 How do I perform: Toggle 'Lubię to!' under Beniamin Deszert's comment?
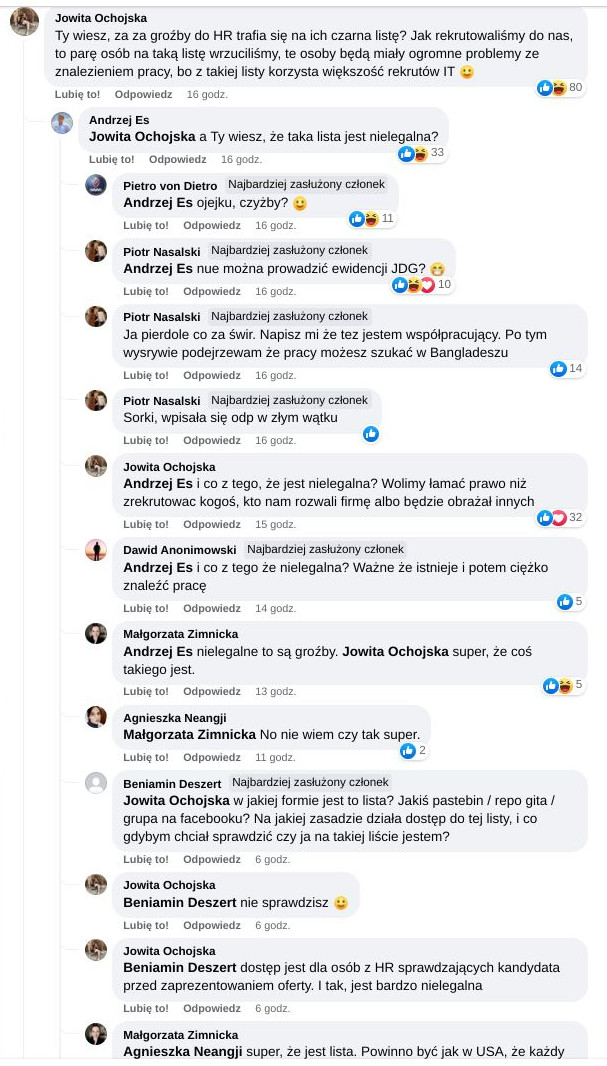pyautogui.click(x=145, y=859)
